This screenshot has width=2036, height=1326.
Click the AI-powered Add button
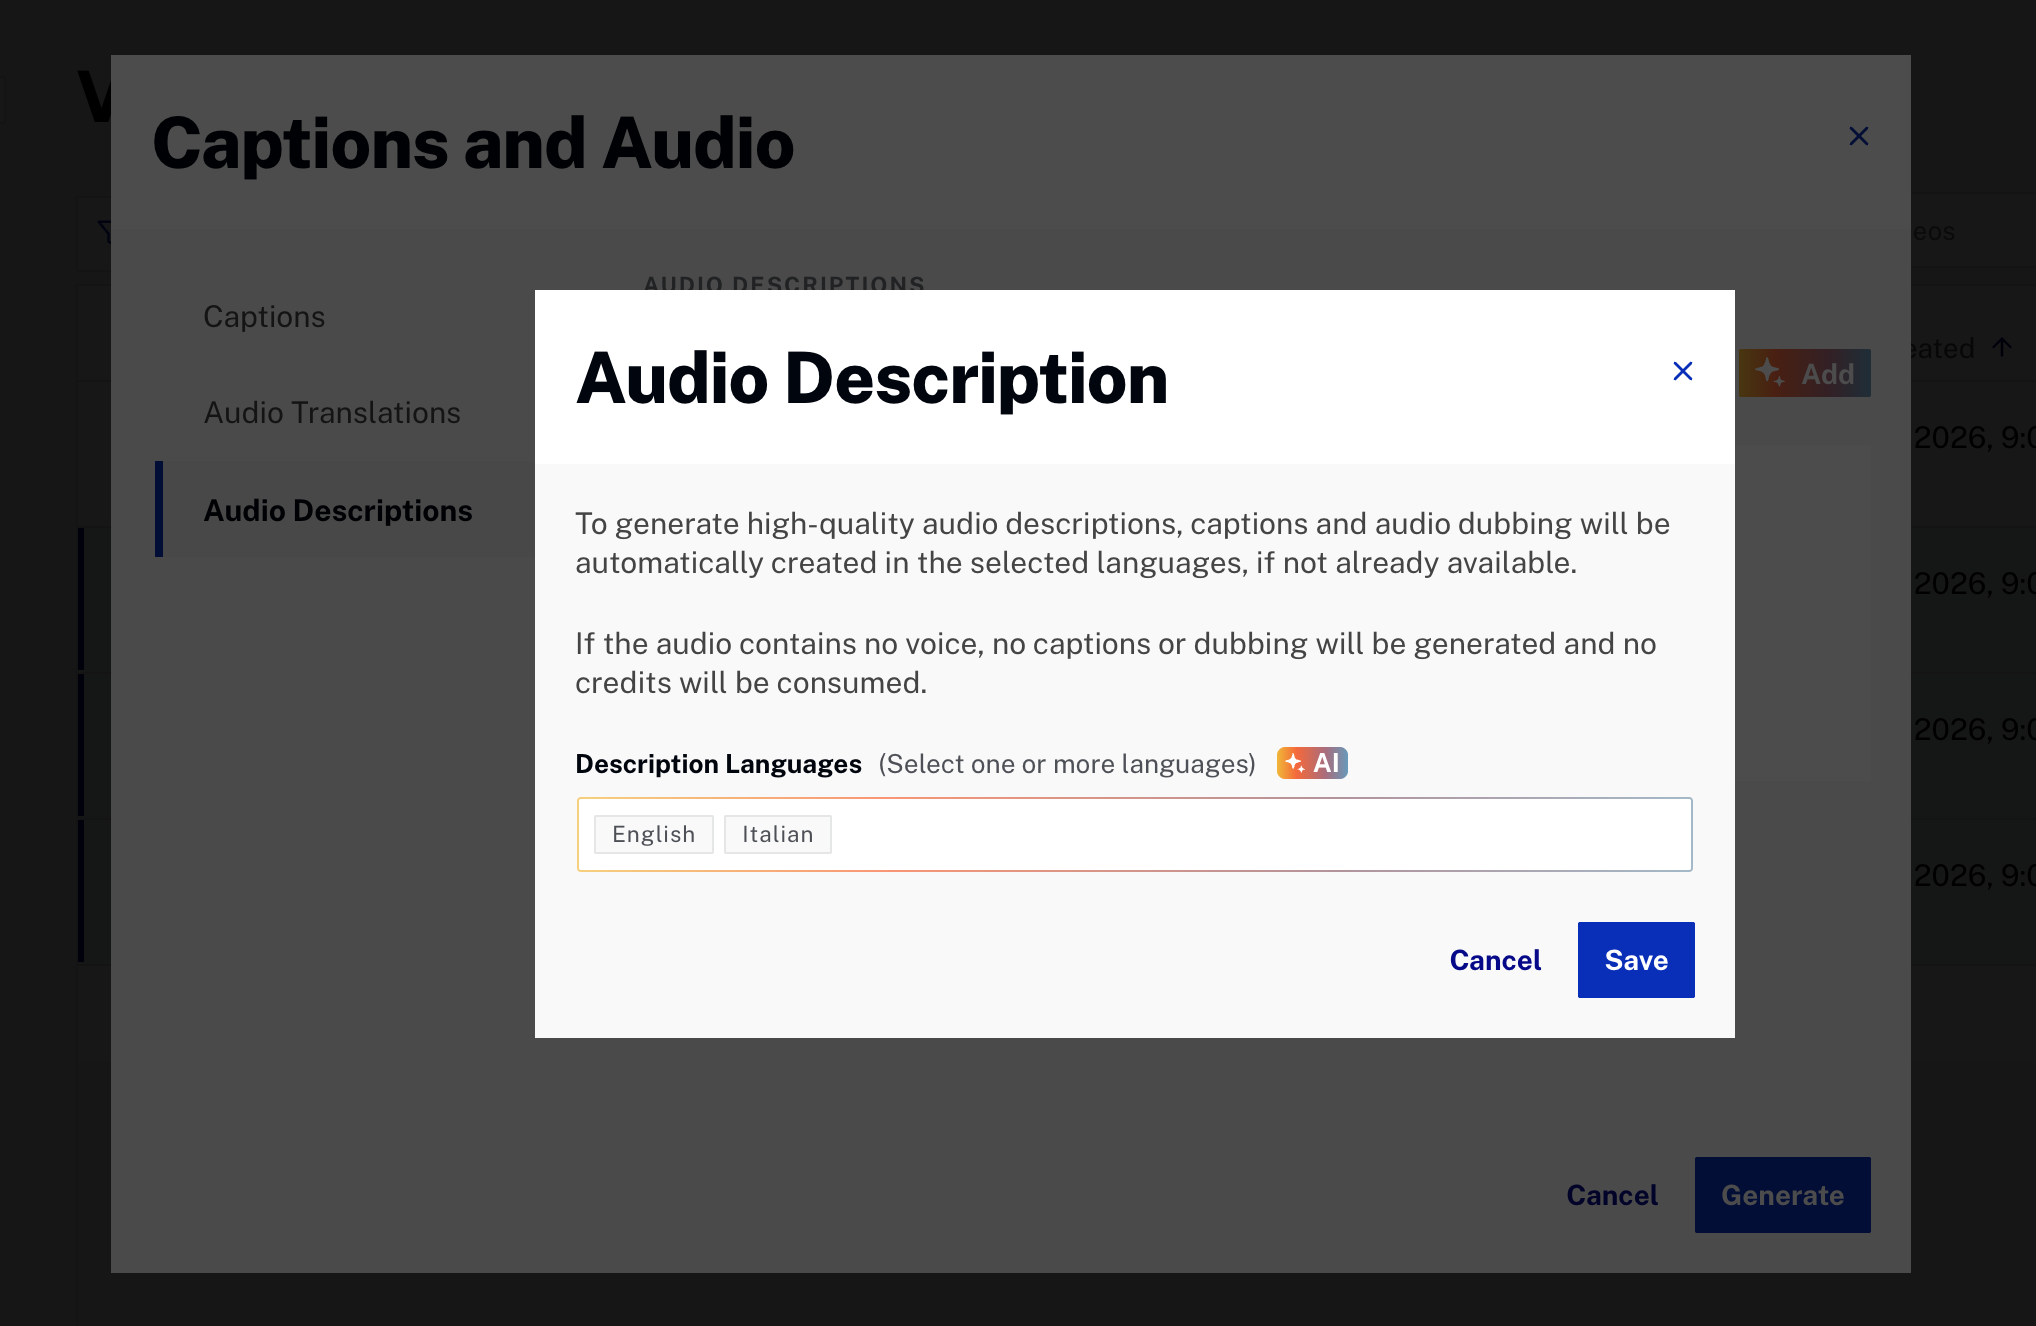(1805, 373)
